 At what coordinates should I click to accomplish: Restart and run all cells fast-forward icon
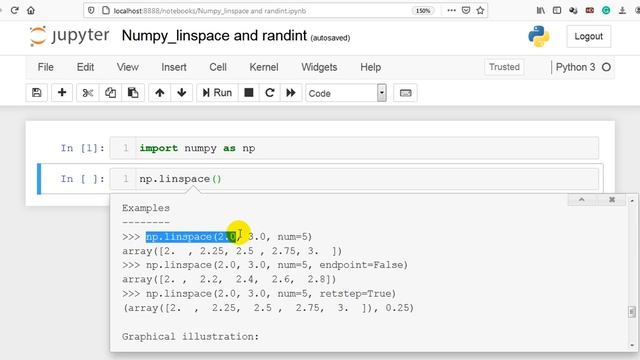pos(291,93)
